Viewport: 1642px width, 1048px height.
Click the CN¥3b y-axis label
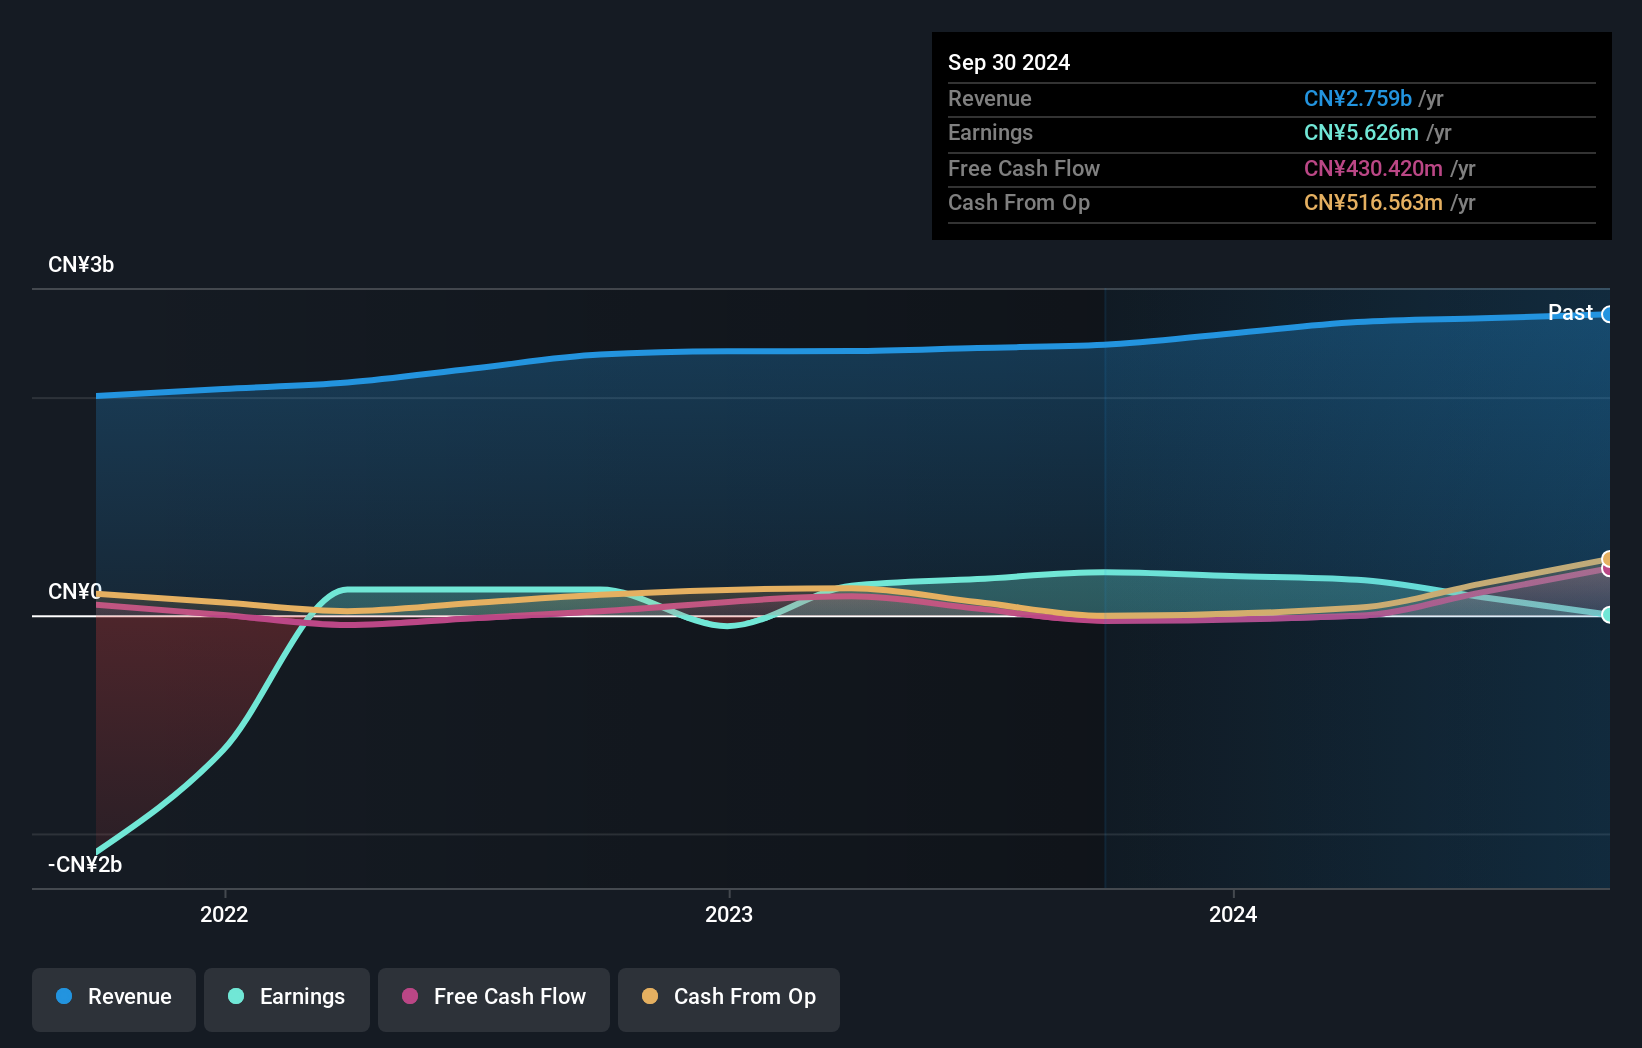(81, 265)
